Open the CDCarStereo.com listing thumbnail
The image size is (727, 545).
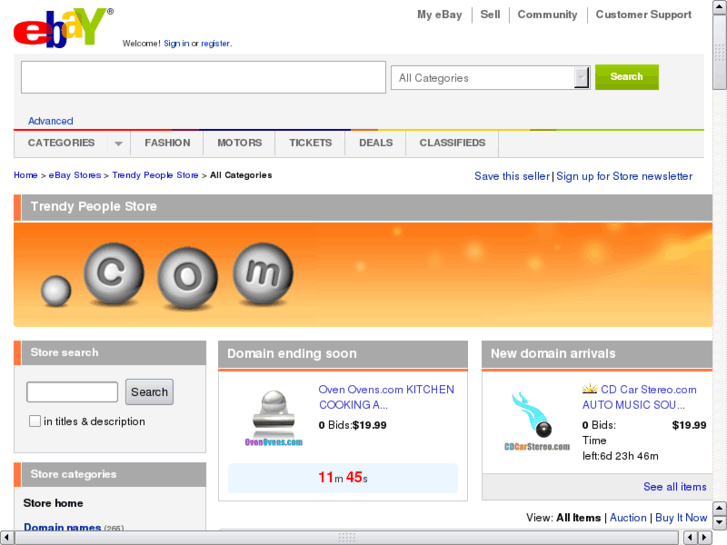(x=536, y=422)
